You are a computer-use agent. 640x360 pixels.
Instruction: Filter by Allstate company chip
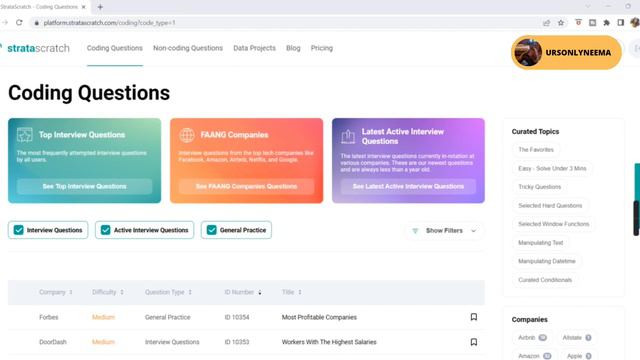coord(577,338)
